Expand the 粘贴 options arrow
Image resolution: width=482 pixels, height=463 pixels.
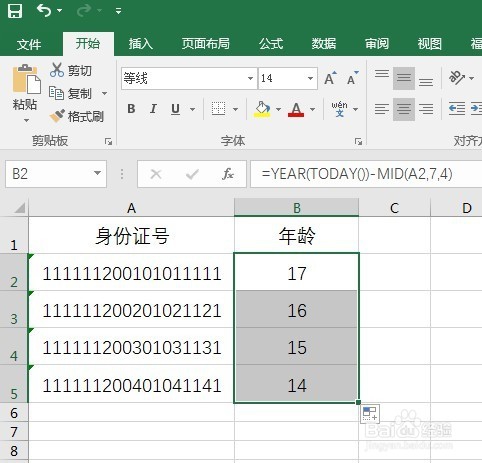[x=26, y=120]
